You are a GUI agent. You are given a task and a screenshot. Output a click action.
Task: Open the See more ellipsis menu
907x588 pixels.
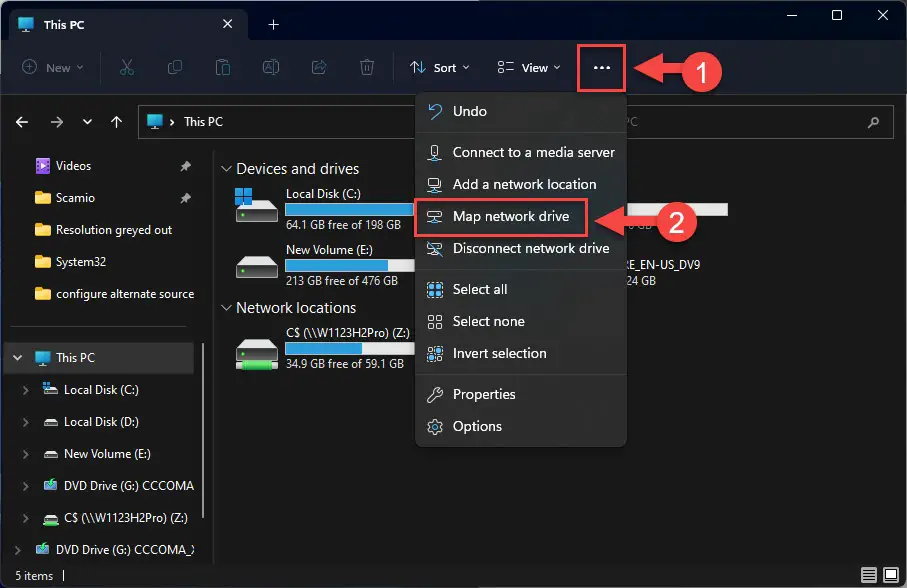click(601, 67)
